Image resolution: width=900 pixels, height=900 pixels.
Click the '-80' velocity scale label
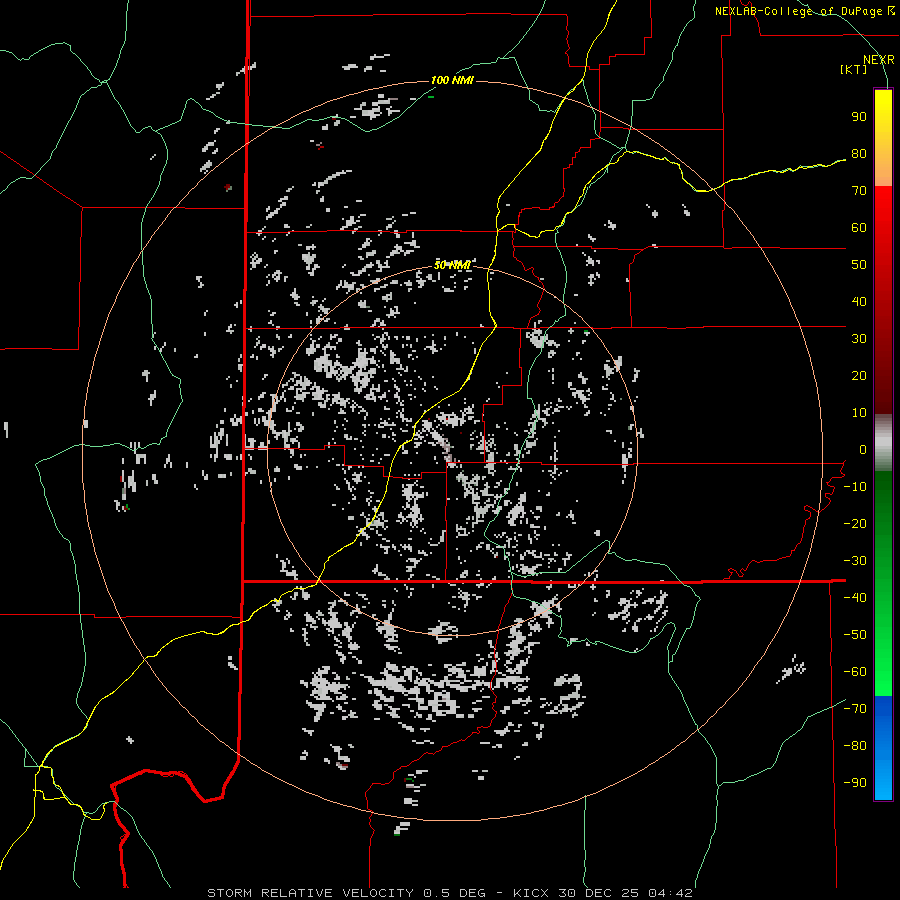[855, 746]
